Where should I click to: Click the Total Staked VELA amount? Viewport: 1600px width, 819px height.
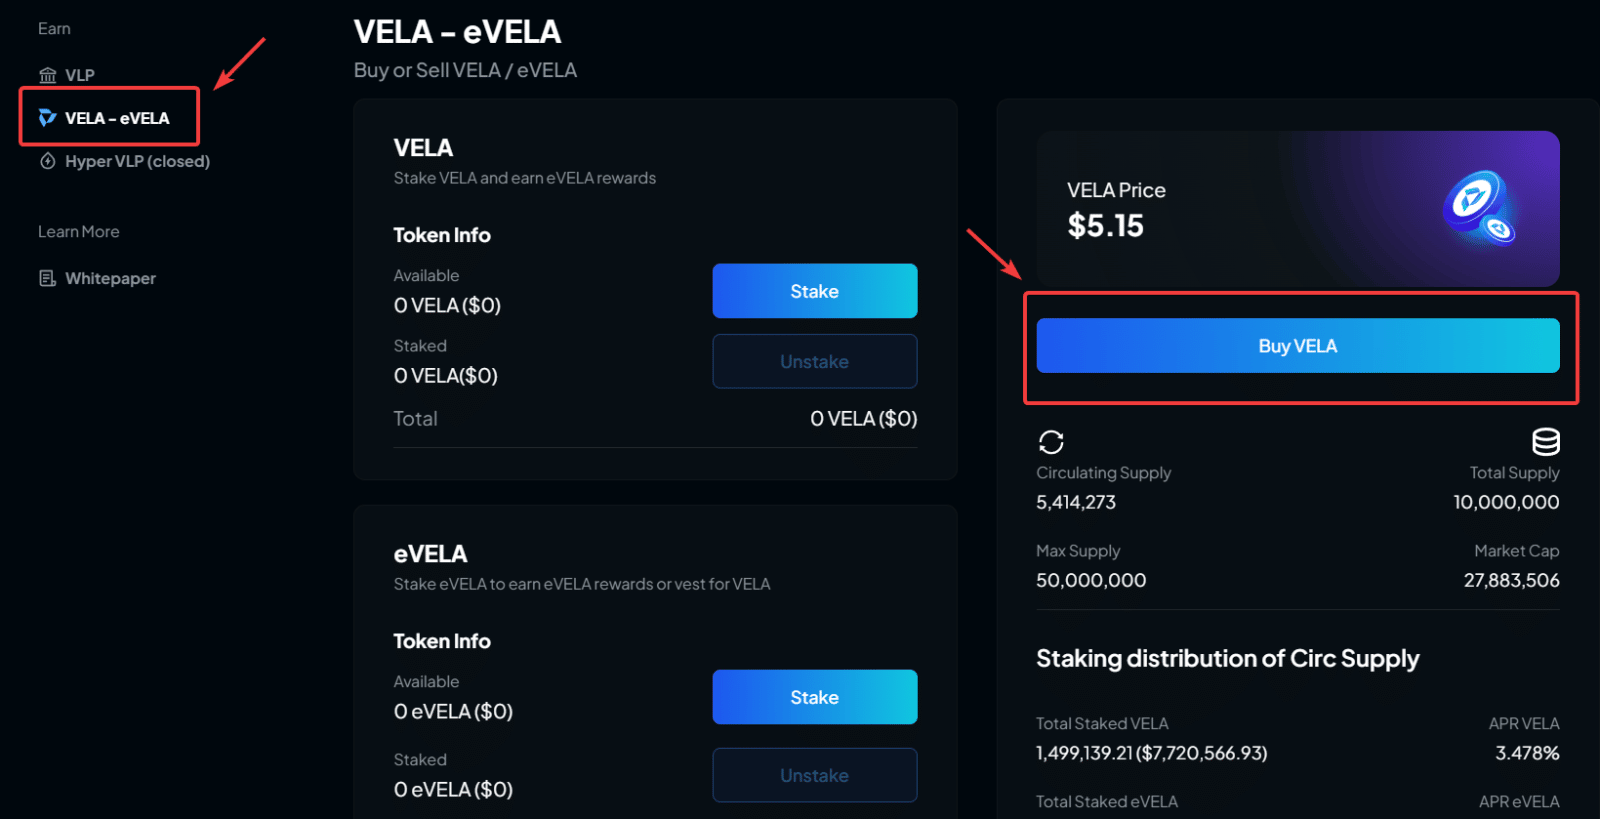[x=1150, y=753]
